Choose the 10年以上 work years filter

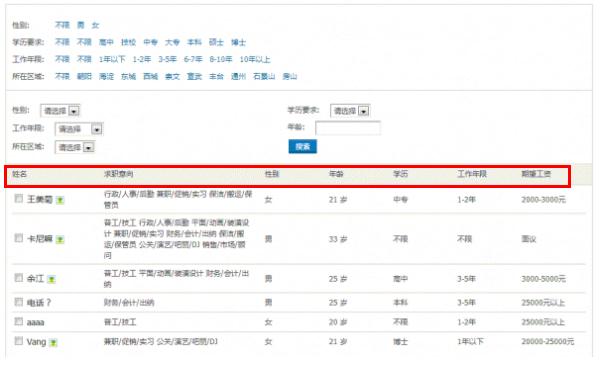255,59
